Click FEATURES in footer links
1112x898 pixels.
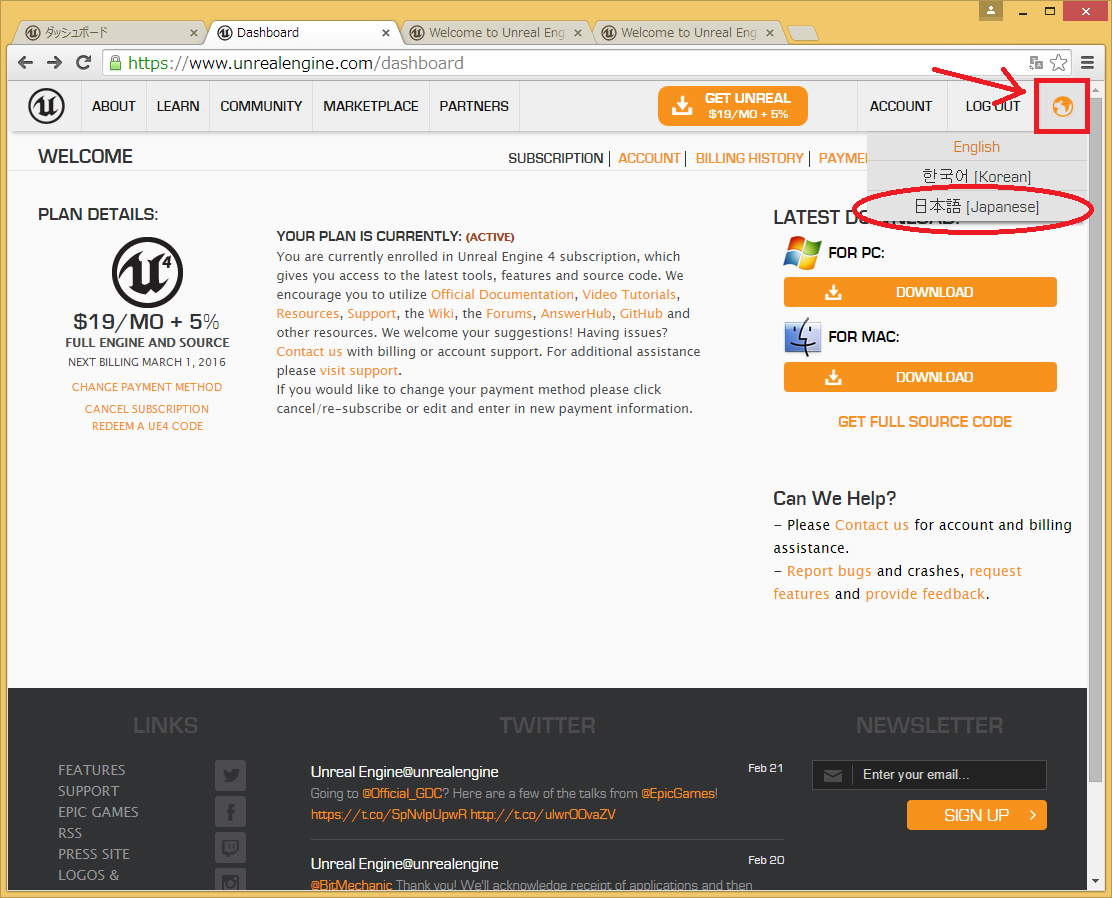click(91, 770)
